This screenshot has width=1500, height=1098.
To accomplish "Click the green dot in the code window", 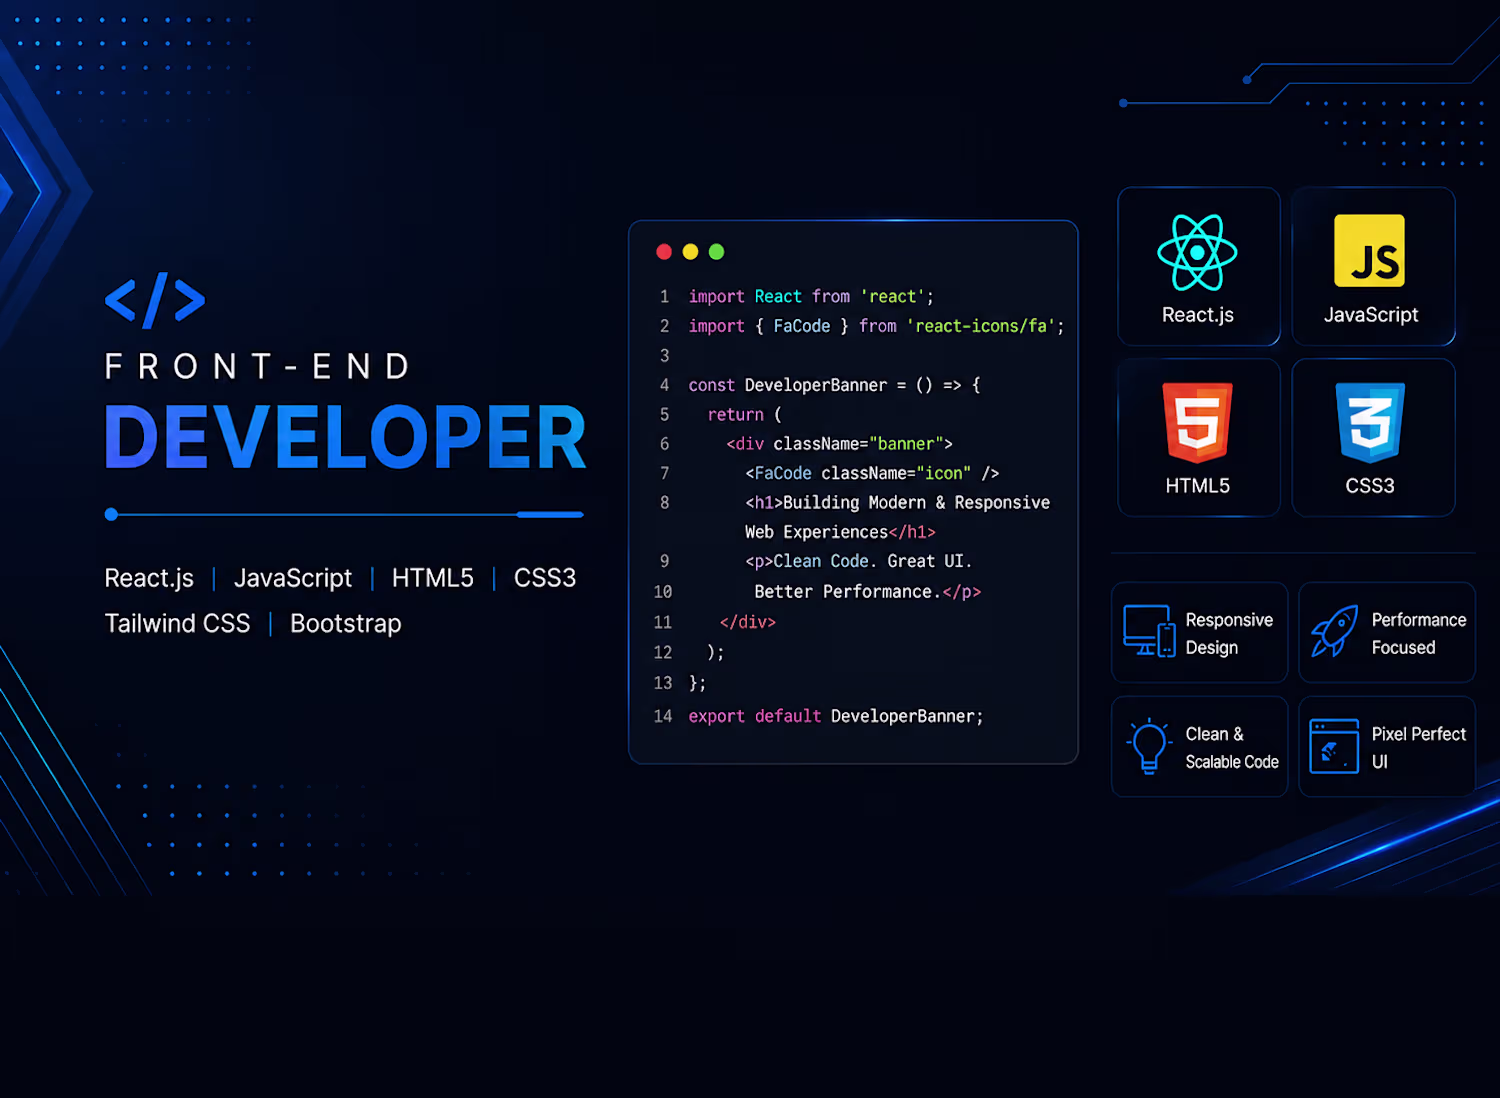I will coord(716,252).
